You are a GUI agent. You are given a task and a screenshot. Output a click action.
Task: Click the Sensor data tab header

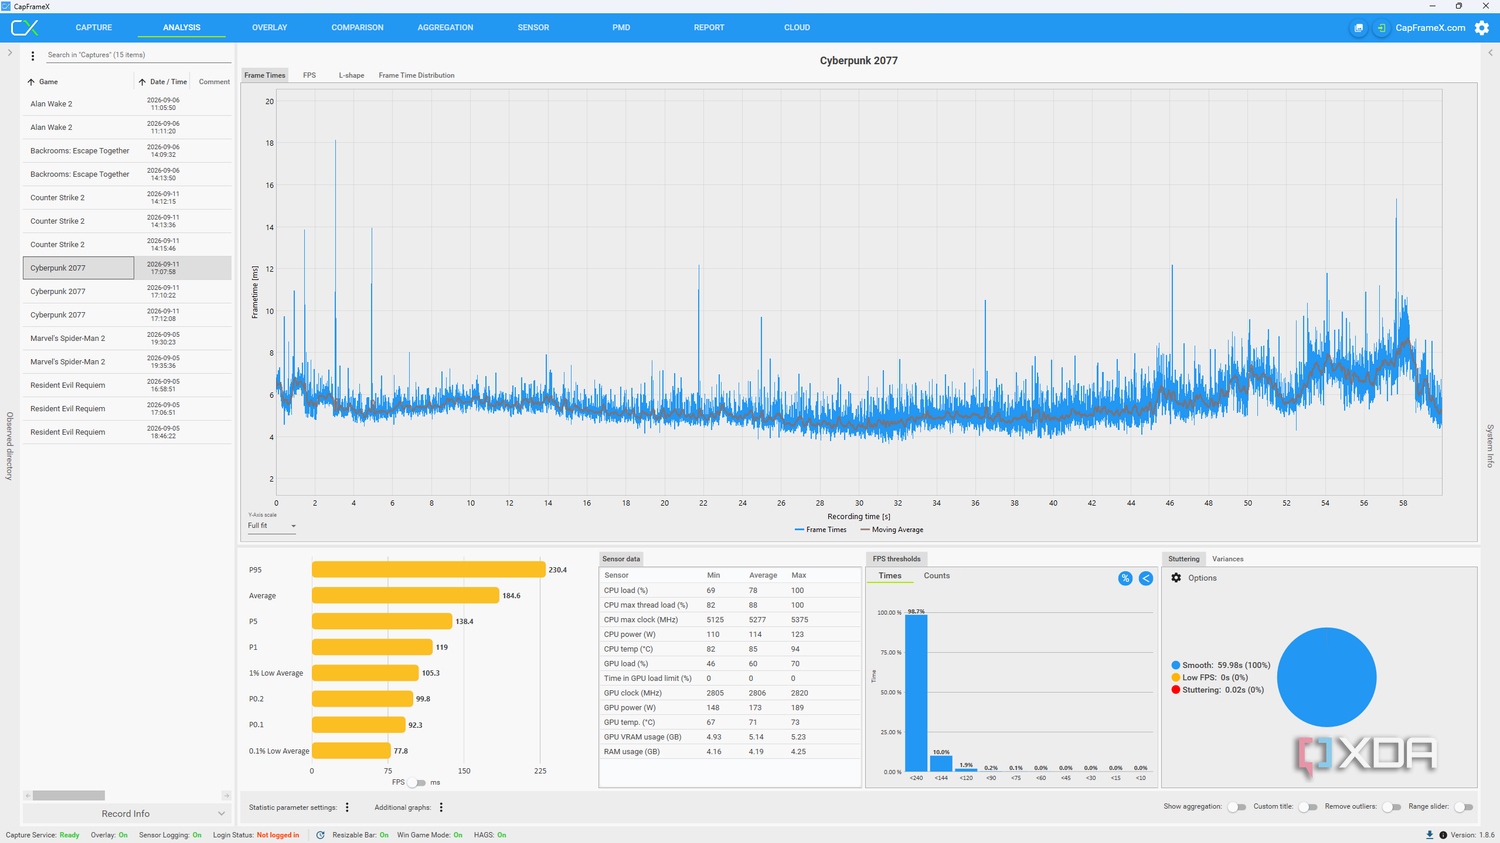621,559
